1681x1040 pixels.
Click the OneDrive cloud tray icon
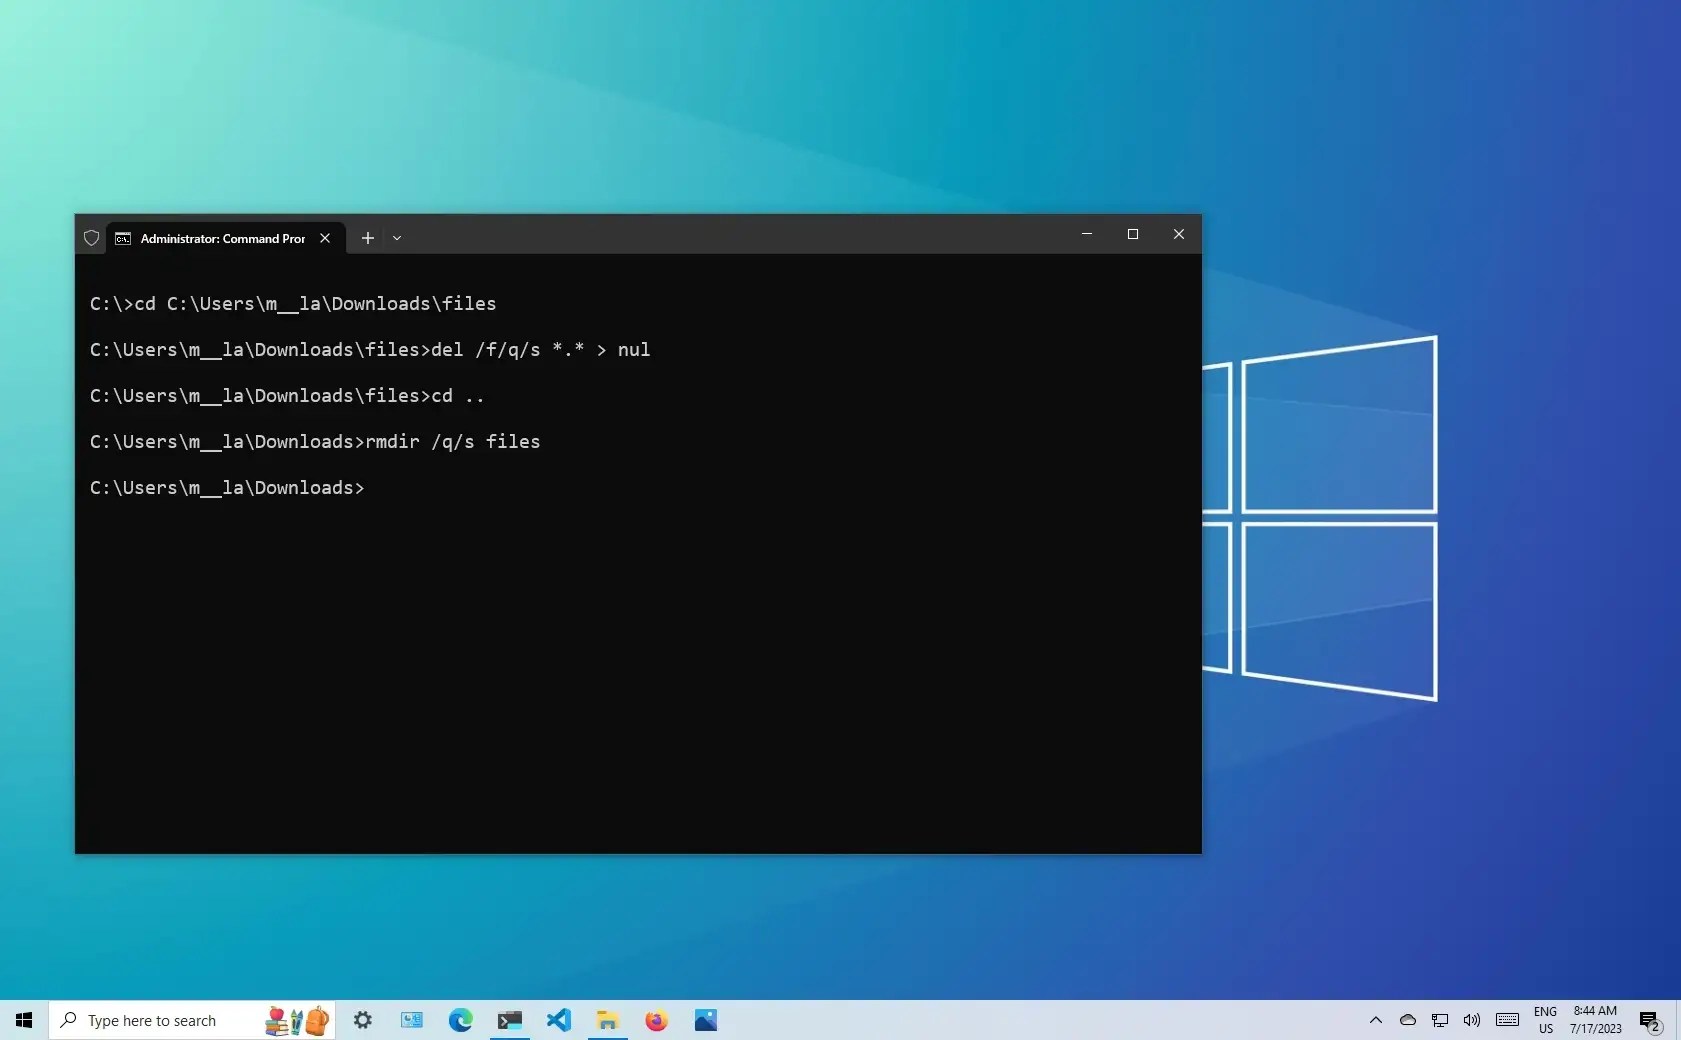[1408, 1020]
